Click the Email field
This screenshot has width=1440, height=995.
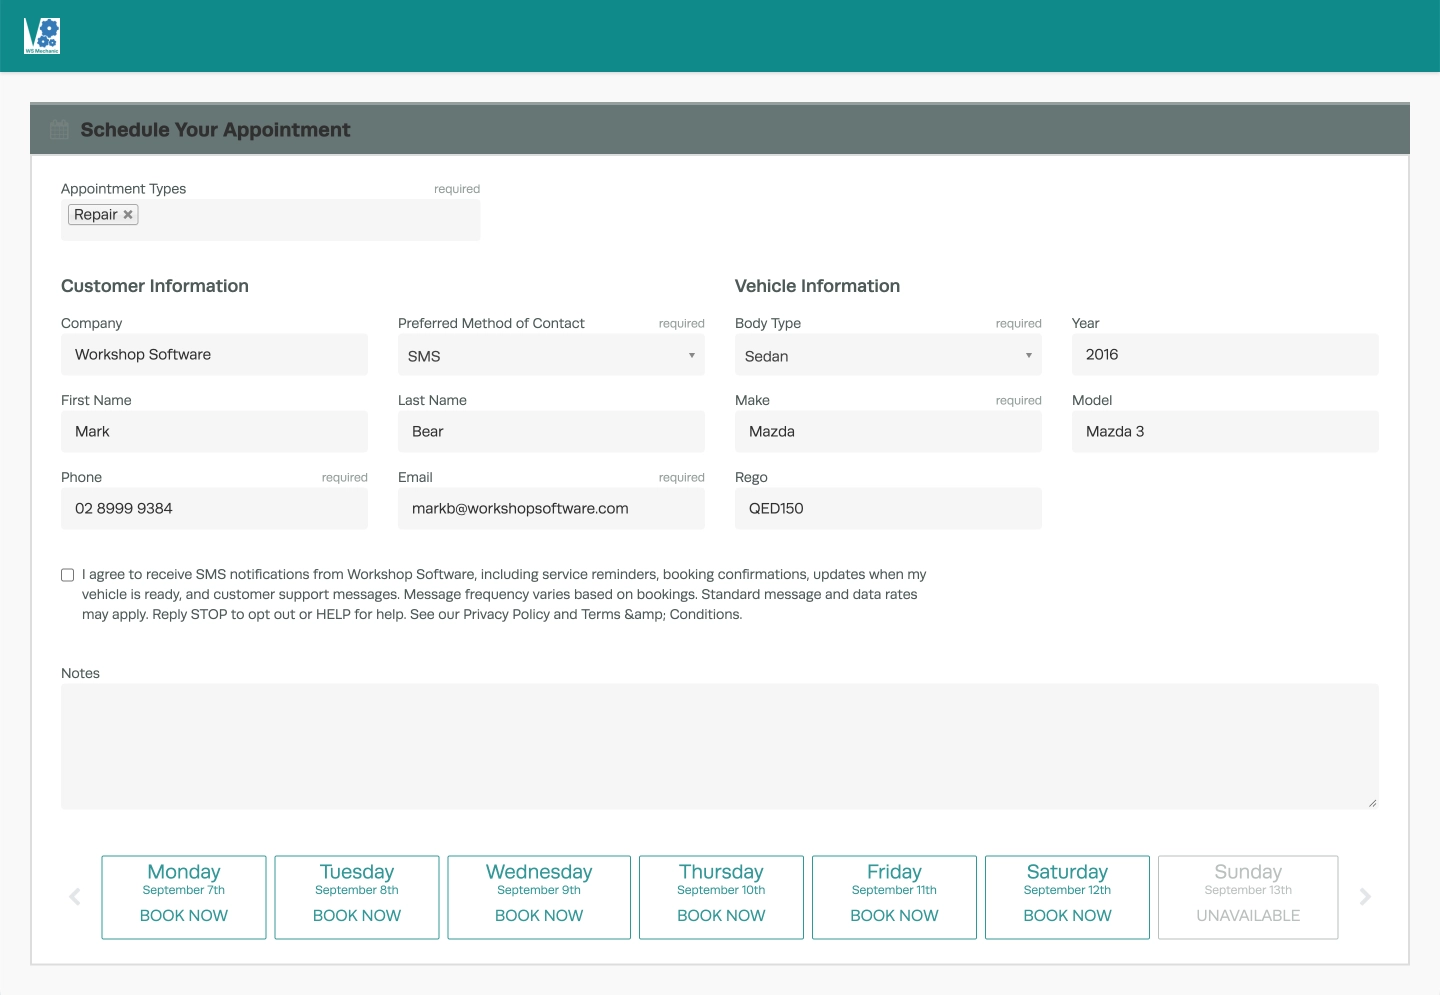(551, 509)
